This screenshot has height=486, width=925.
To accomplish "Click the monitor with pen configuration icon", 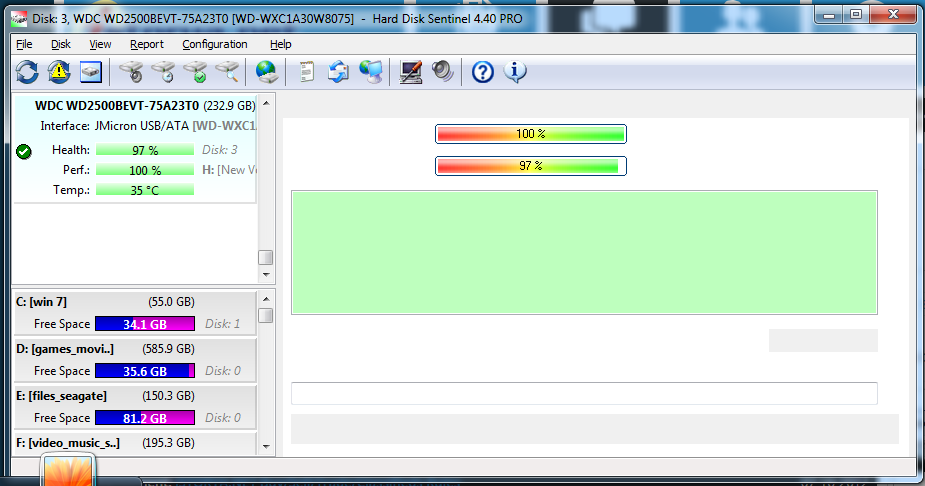I will tap(410, 71).
